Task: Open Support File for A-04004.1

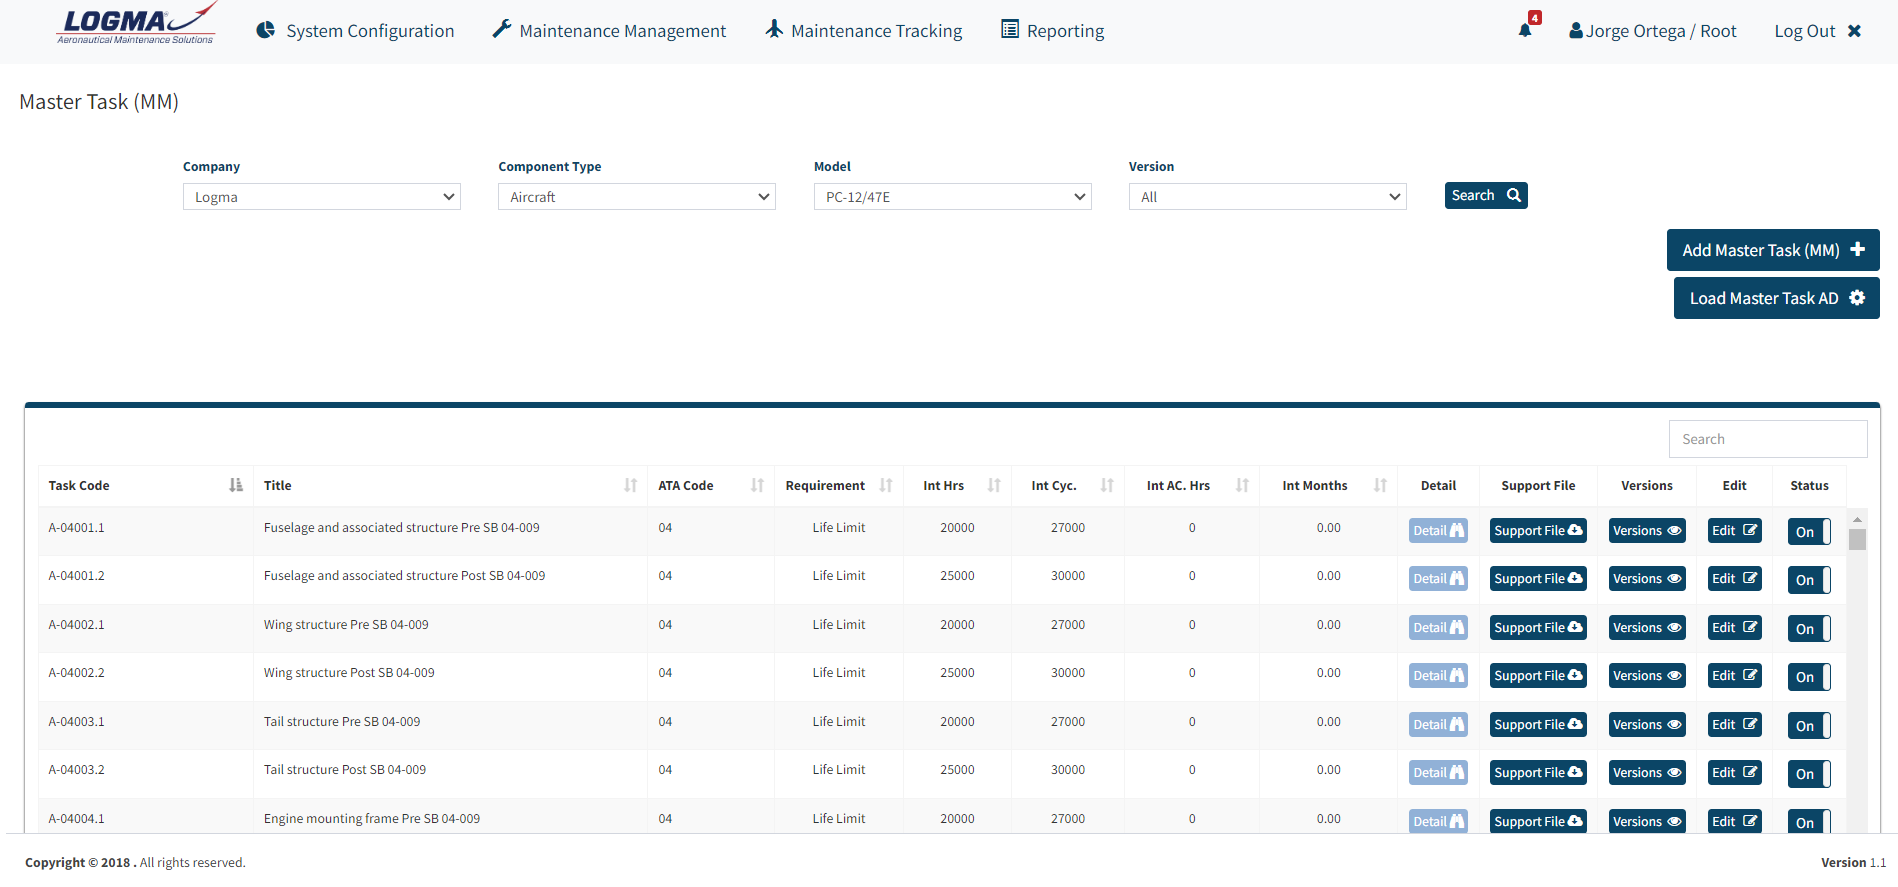Action: 1538,821
